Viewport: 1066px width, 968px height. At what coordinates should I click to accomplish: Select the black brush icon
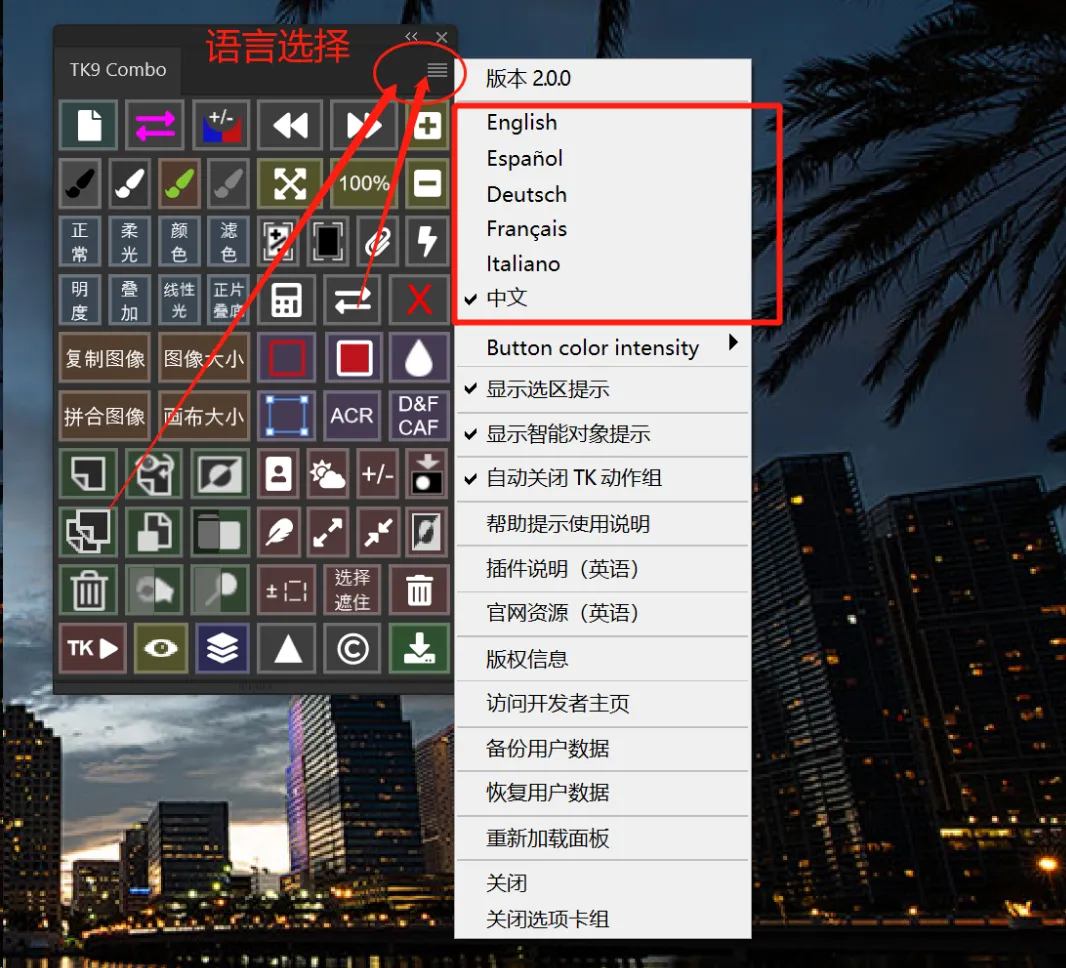(x=80, y=184)
